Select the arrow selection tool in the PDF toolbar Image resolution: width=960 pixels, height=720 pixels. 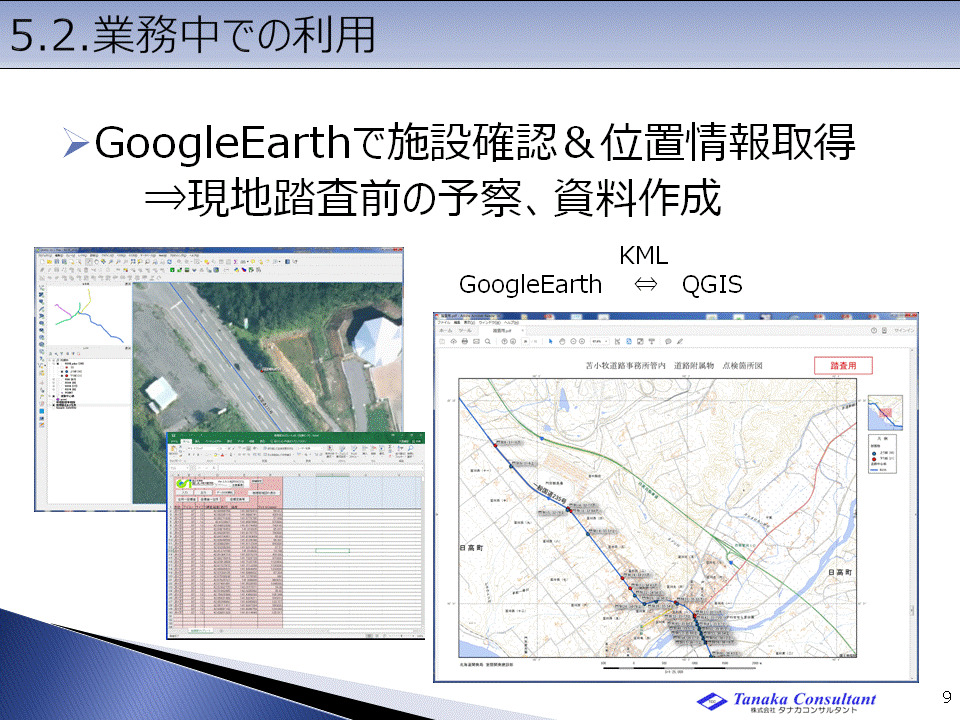coord(550,341)
